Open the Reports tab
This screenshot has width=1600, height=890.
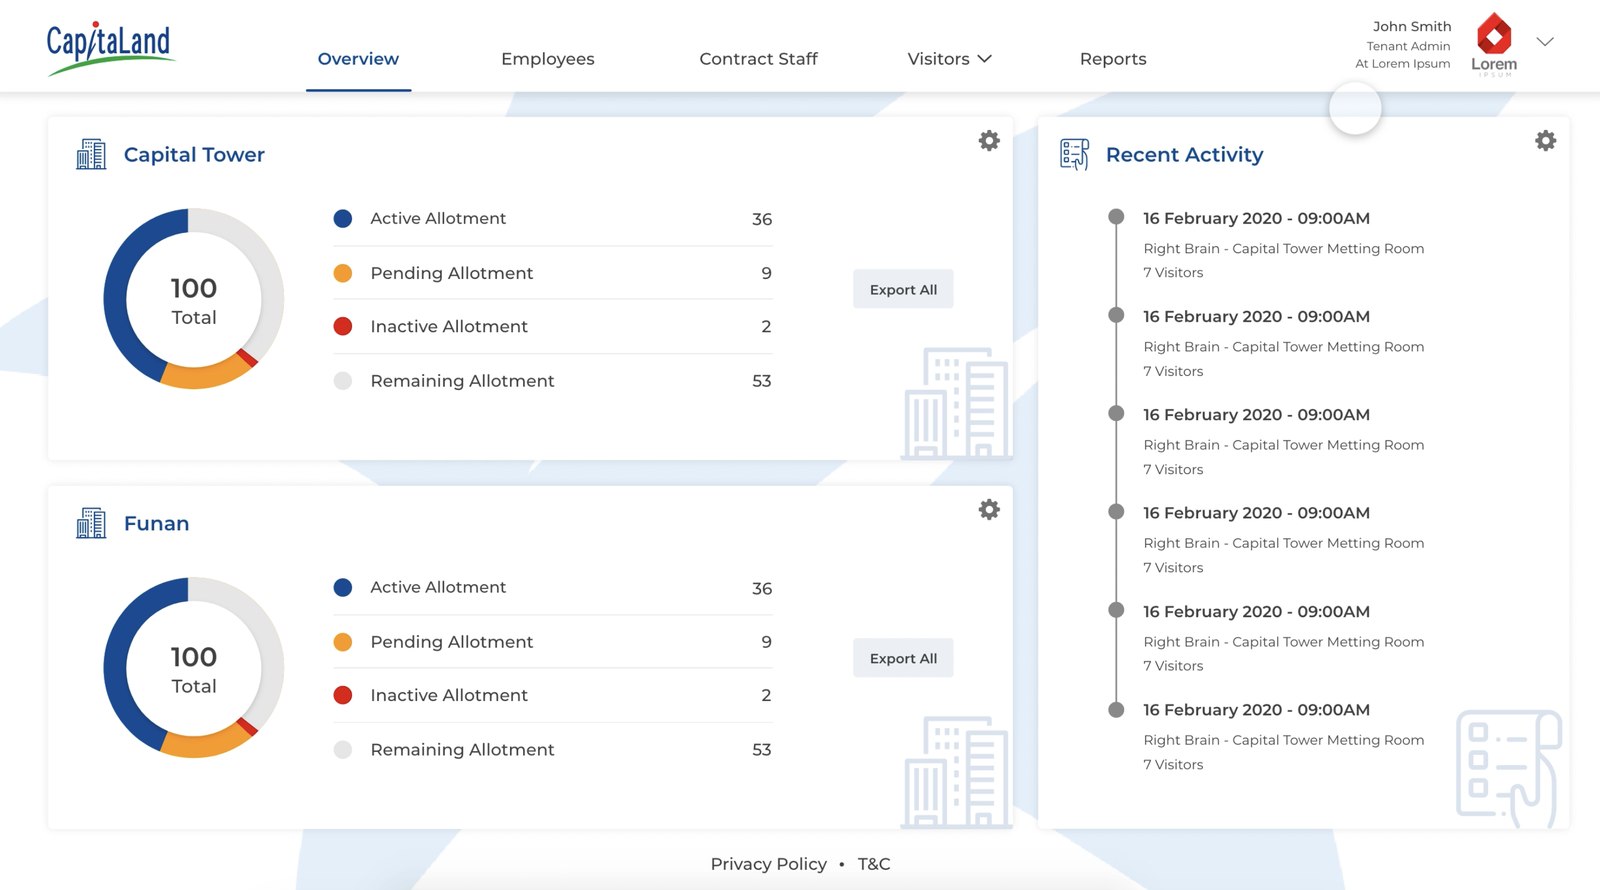(1113, 59)
